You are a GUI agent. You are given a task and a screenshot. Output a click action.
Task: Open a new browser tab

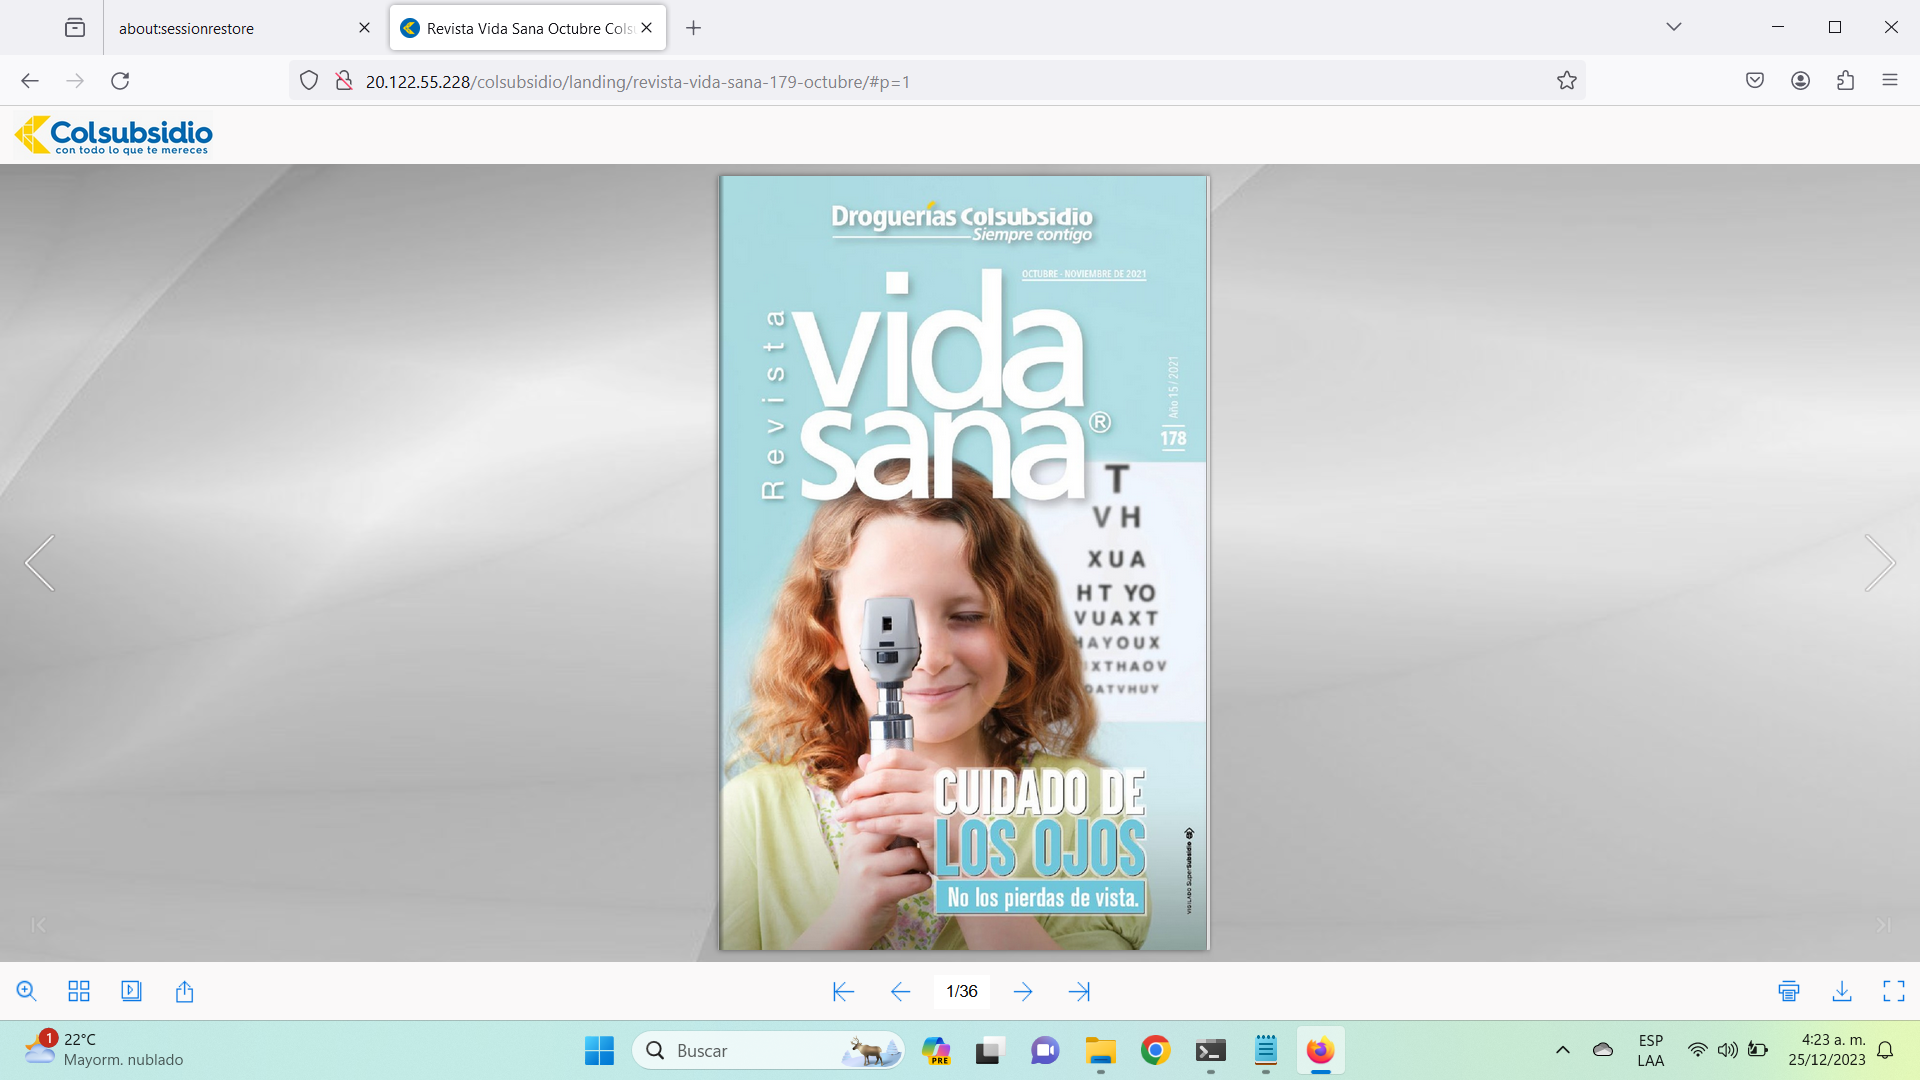(693, 28)
